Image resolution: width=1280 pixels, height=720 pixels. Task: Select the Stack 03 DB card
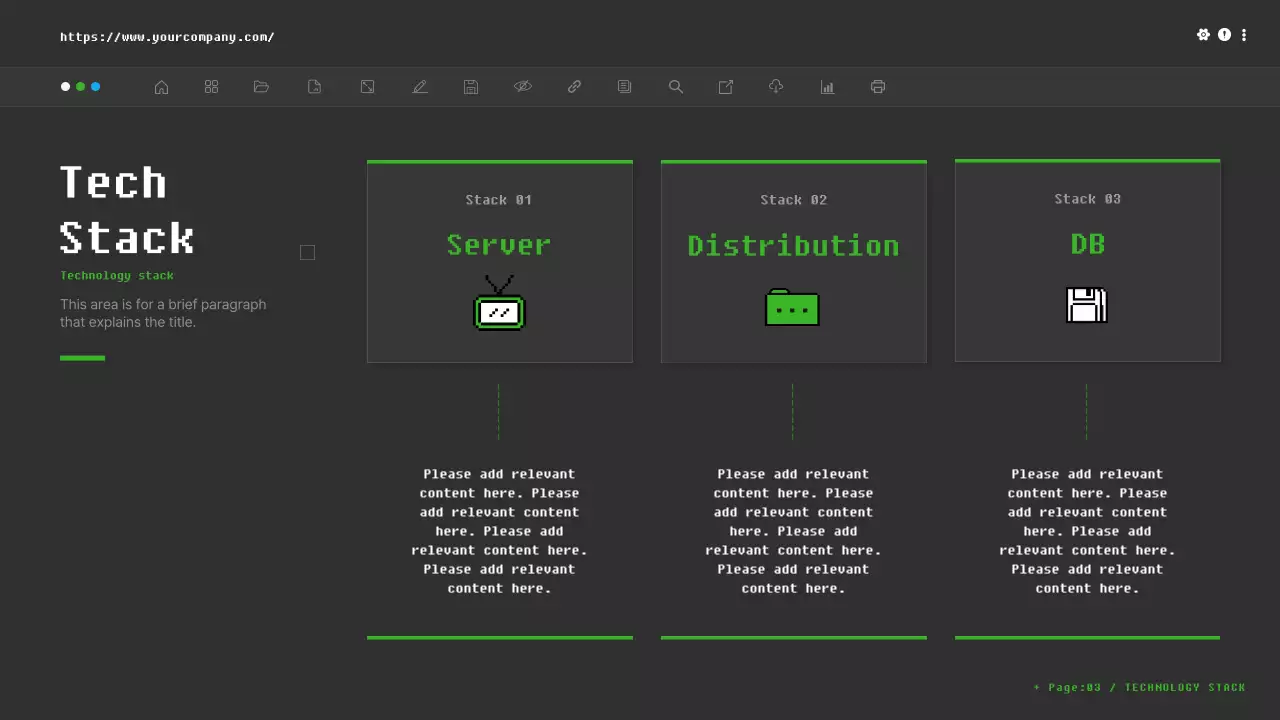[1087, 260]
